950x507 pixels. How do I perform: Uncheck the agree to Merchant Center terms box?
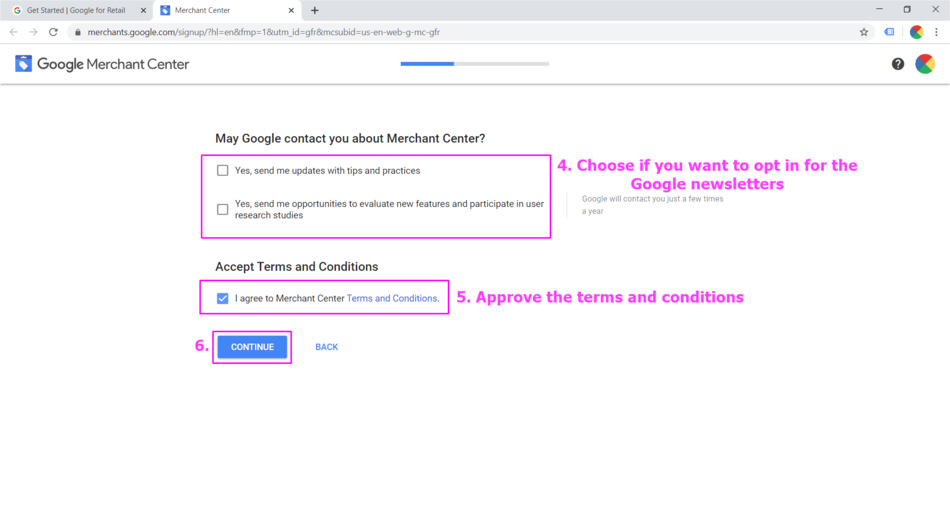[223, 298]
